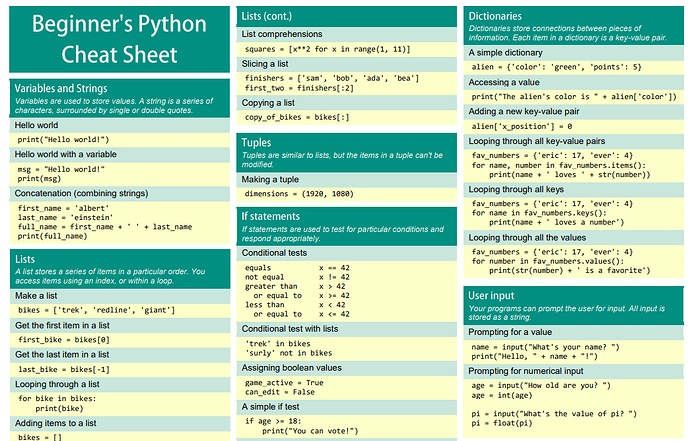This screenshot has height=441, width=690.
Task: Select the Dictionaries section header
Action: click(x=495, y=16)
